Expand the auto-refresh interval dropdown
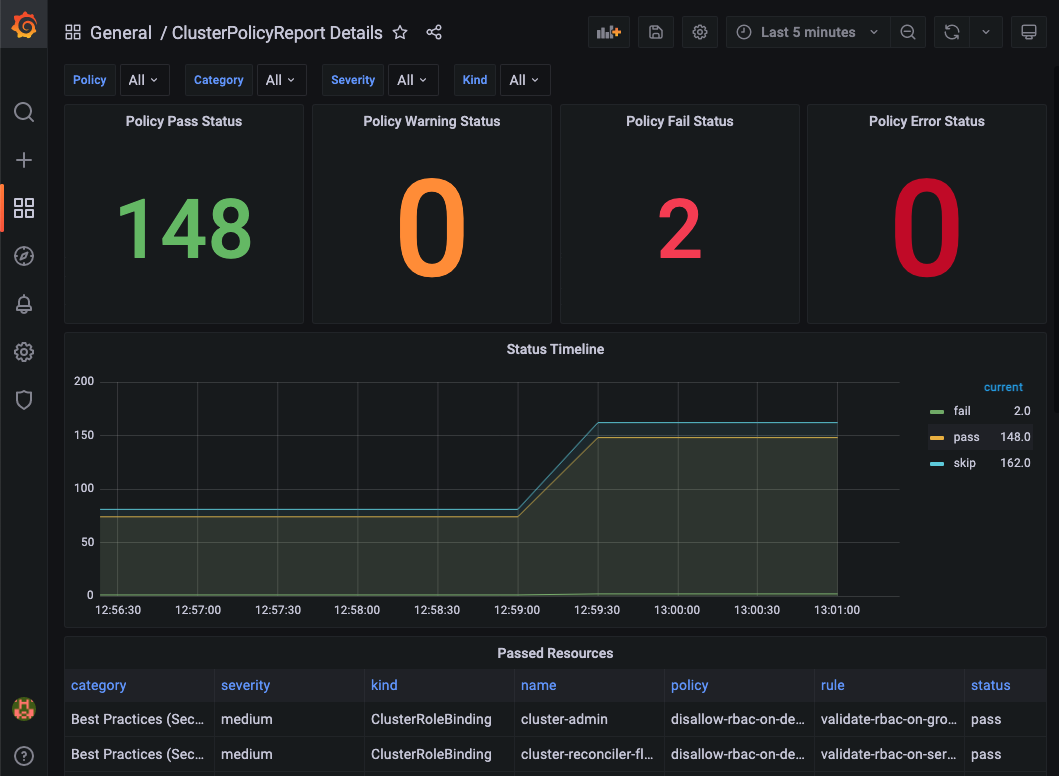Image resolution: width=1059 pixels, height=776 pixels. point(986,31)
